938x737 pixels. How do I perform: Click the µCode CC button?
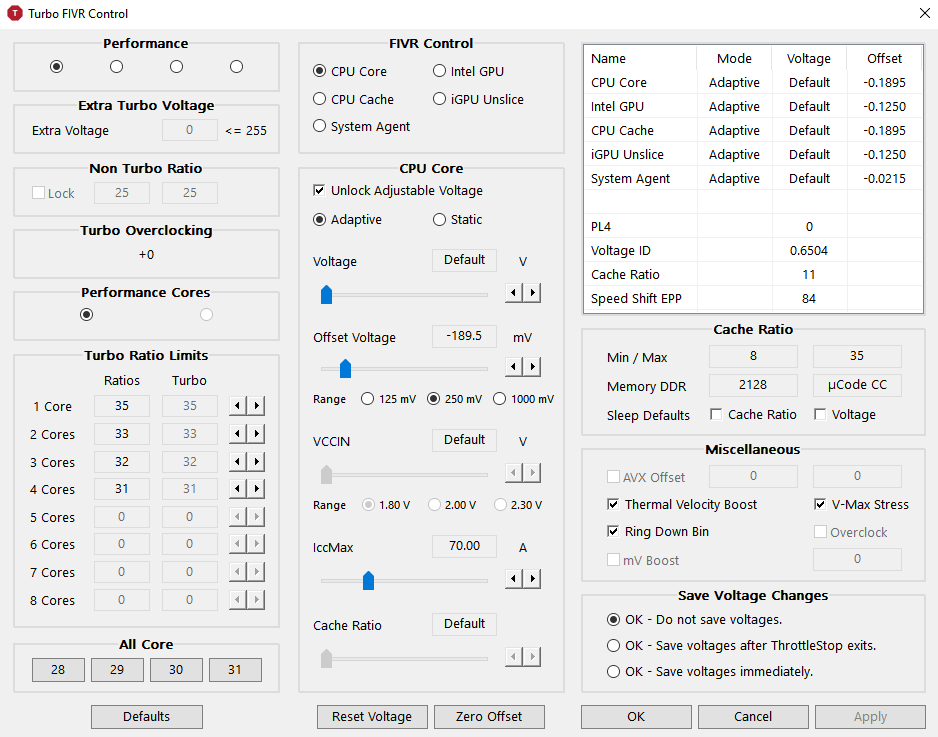click(857, 385)
